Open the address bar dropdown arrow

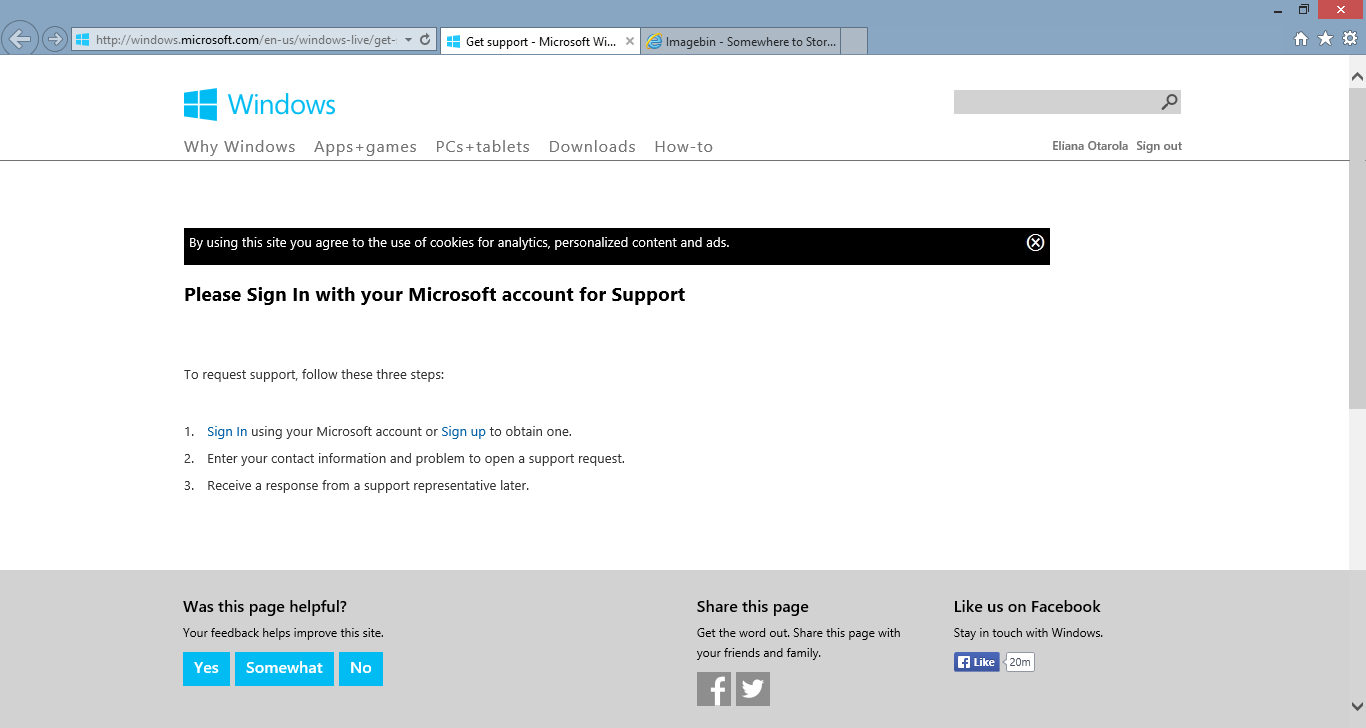point(408,41)
